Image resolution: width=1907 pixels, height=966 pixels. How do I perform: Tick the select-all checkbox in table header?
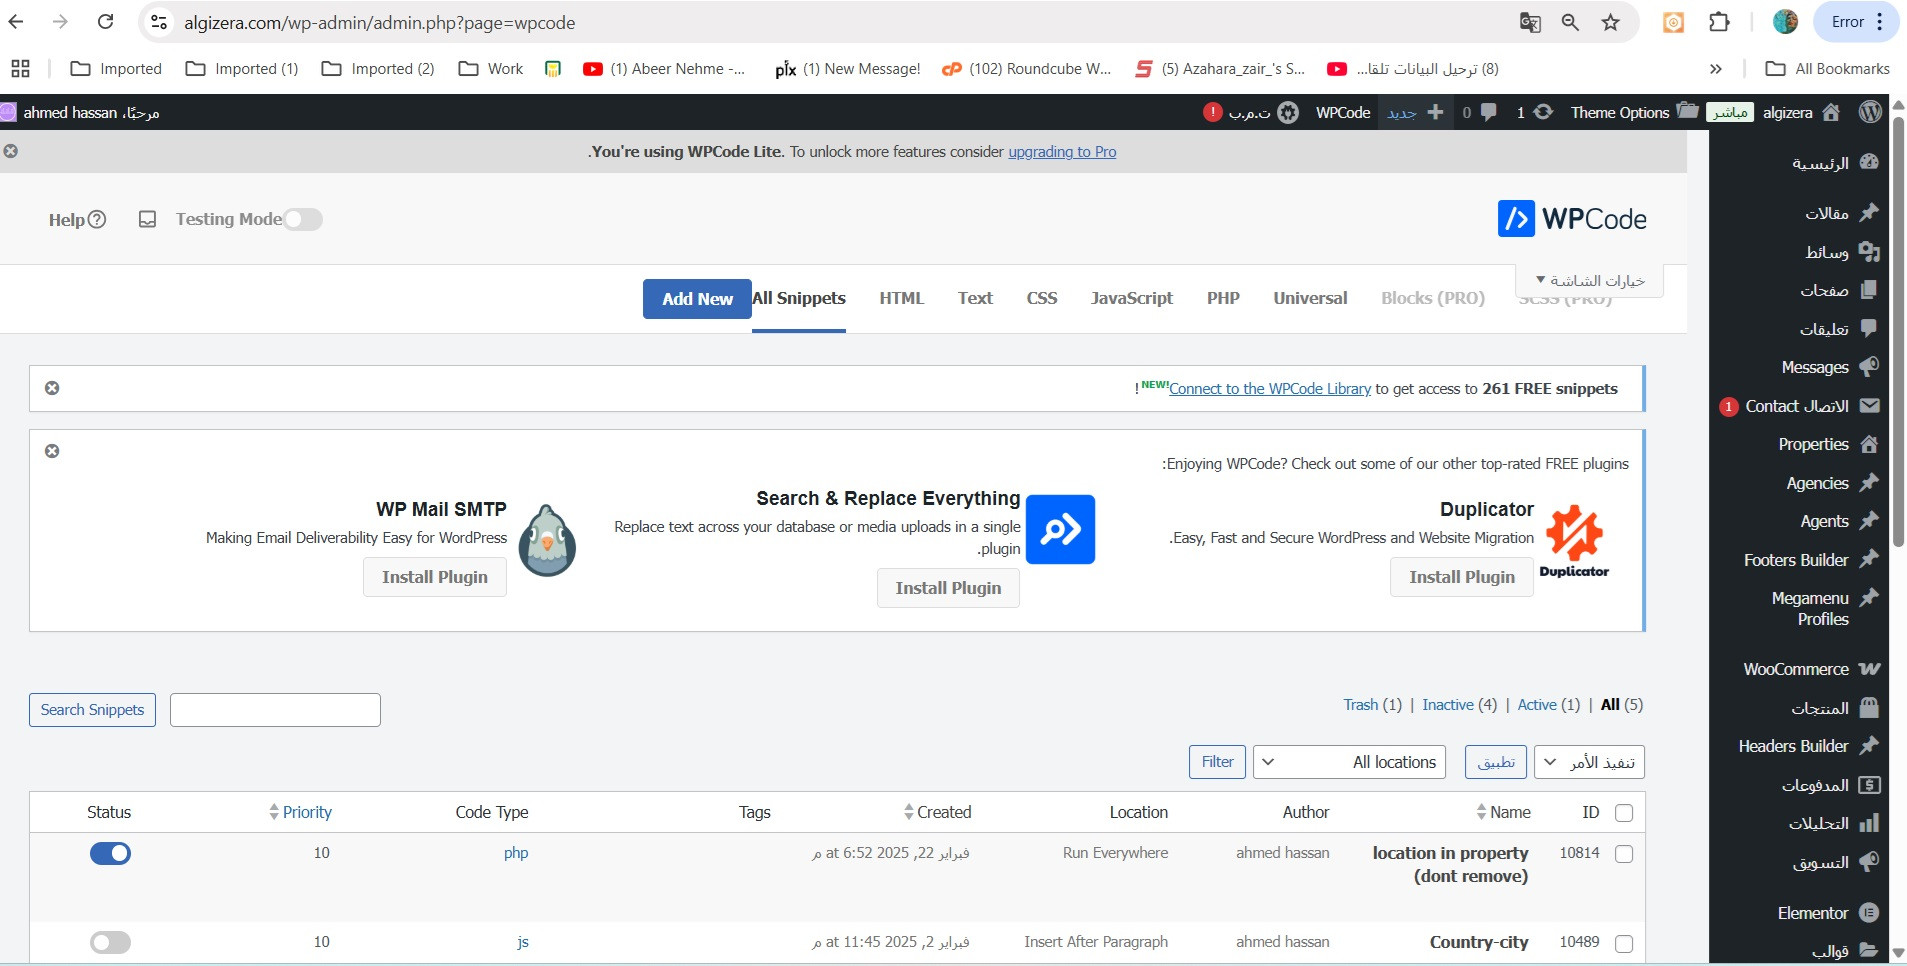1624,813
